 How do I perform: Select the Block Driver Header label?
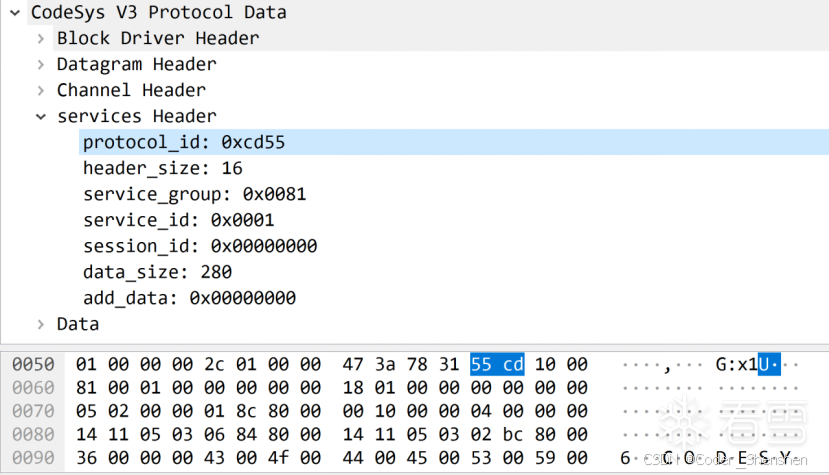click(x=158, y=38)
